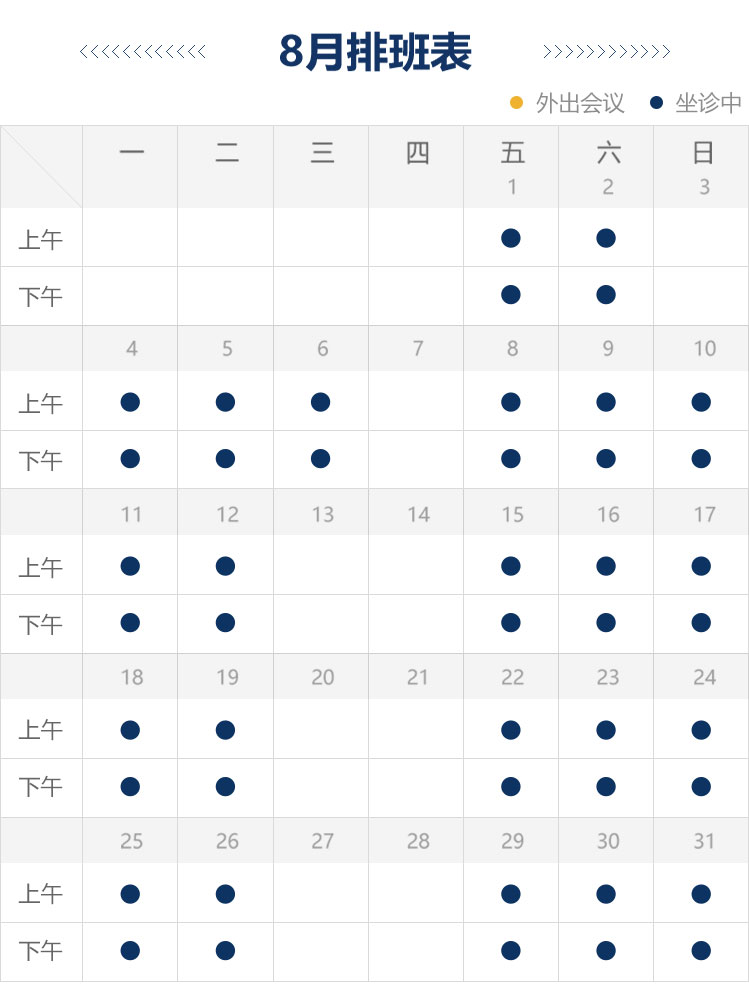Click the date number 28

[x=418, y=841]
